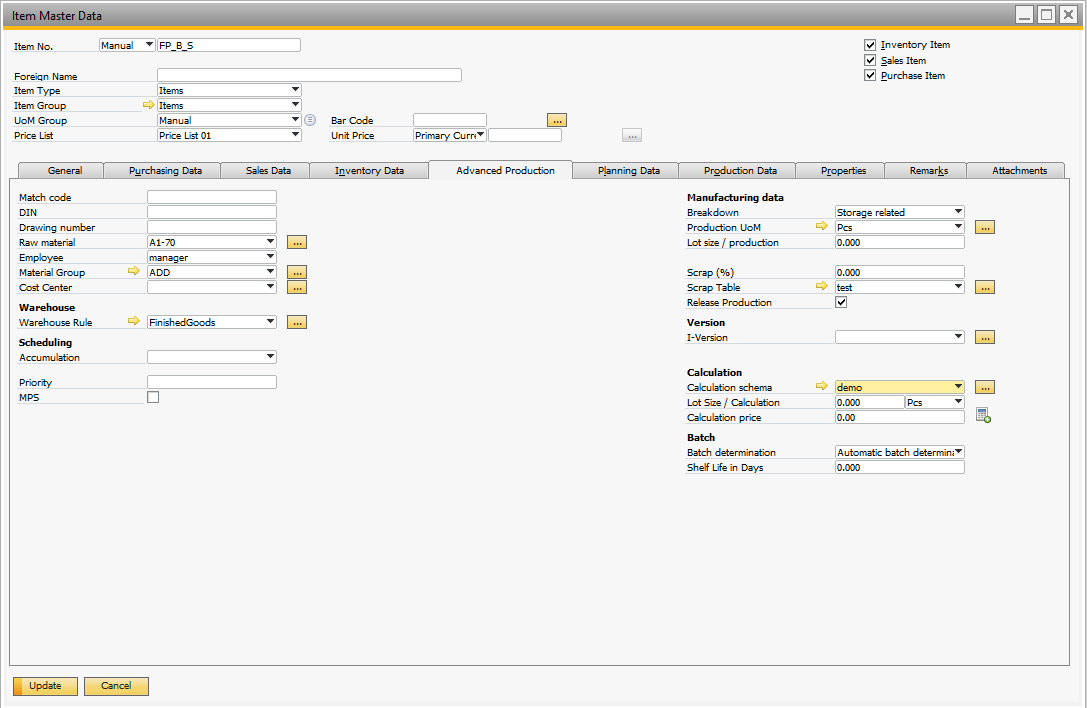Click the link arrow next to Material Group
1087x708 pixels.
135,271
